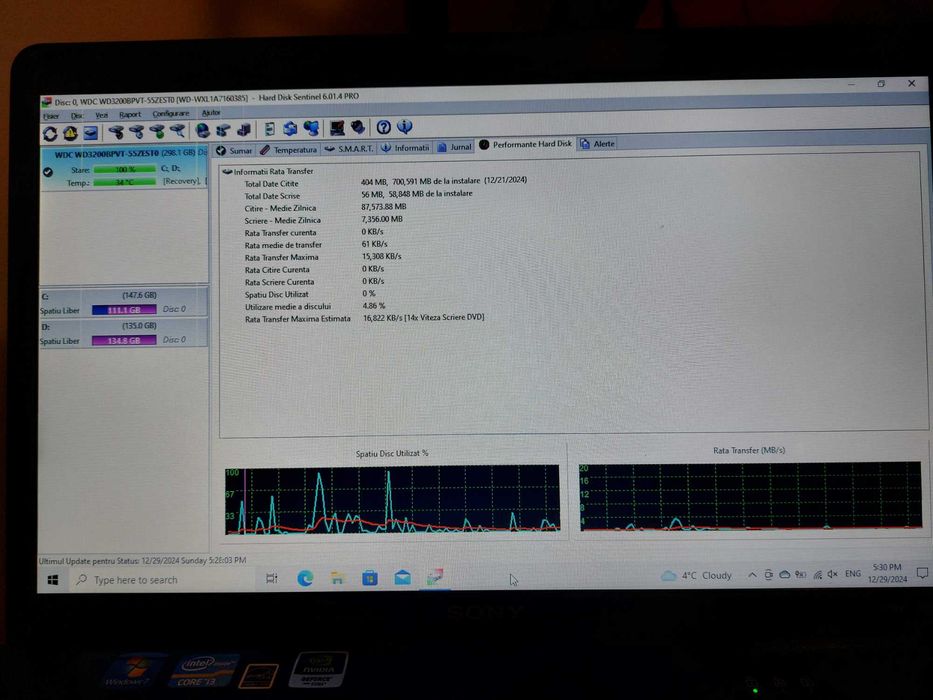Collapse Informatii Rata Transfer section

227,171
